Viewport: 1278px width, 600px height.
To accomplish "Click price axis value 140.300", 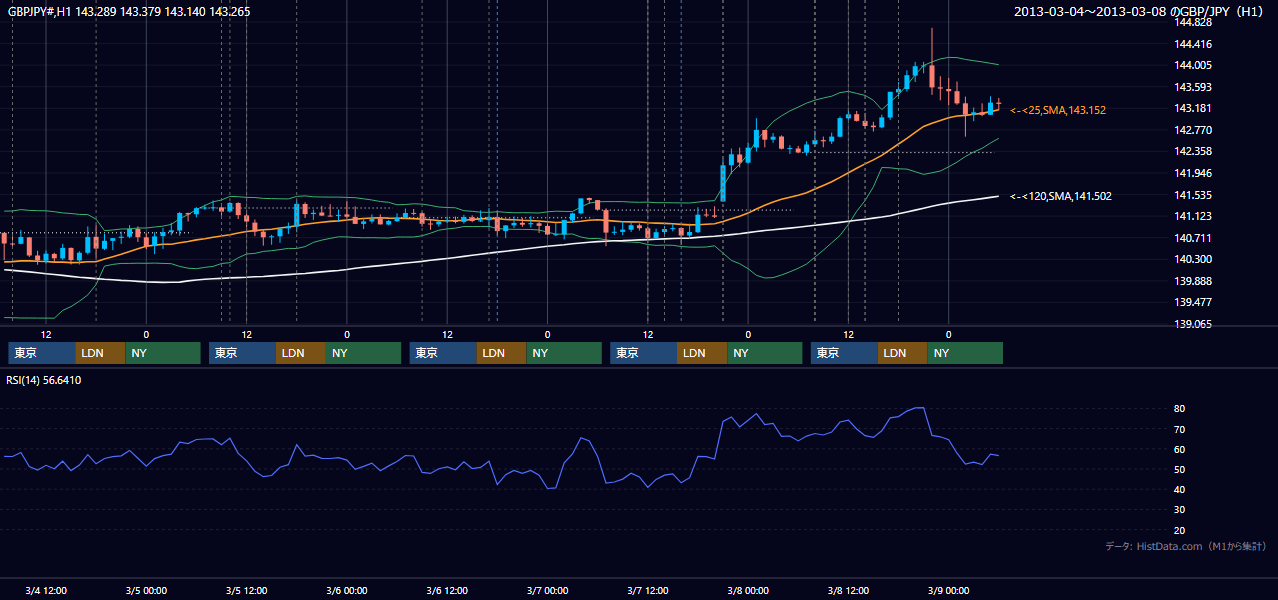I will [1194, 259].
